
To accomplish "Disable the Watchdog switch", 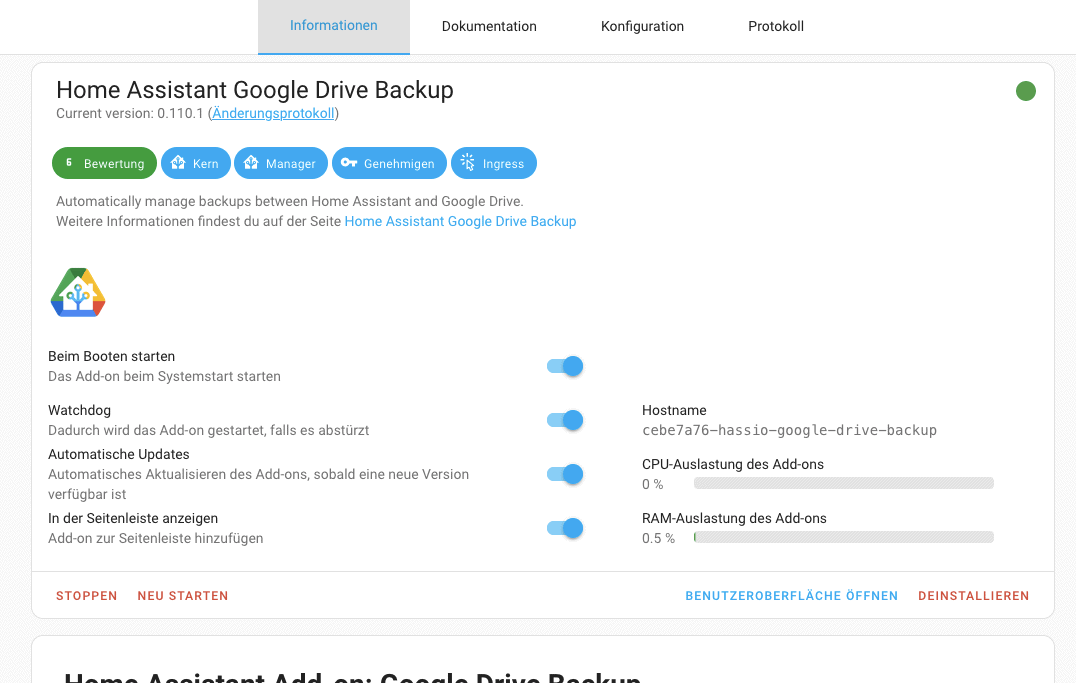I will [565, 420].
